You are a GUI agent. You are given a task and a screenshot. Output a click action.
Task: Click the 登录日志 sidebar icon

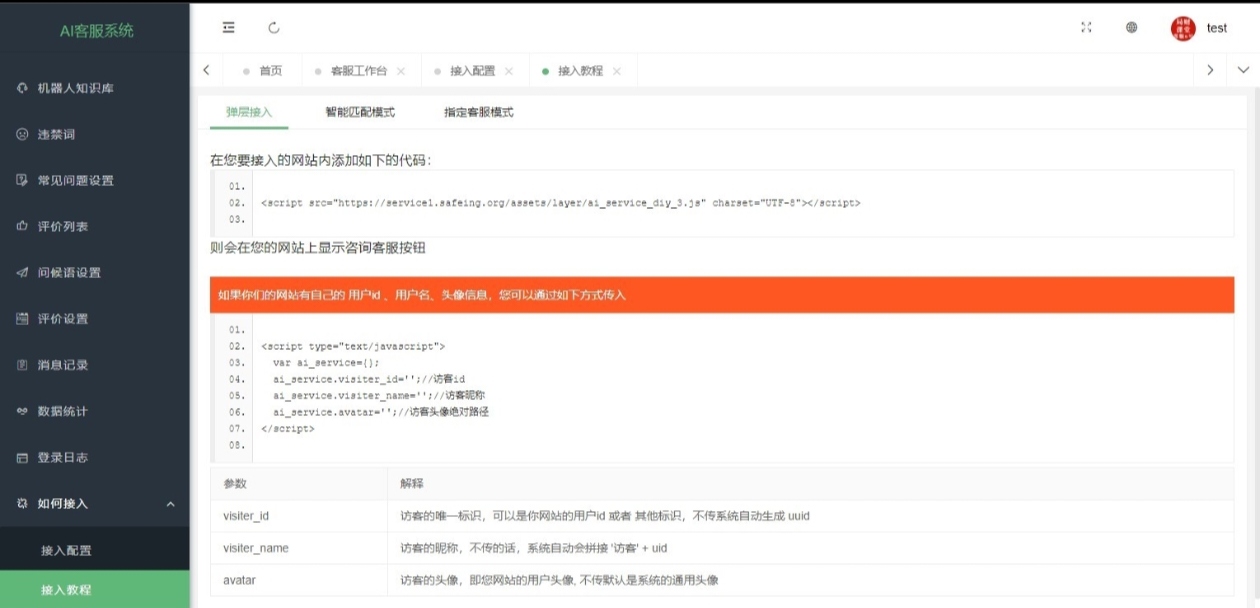point(22,457)
